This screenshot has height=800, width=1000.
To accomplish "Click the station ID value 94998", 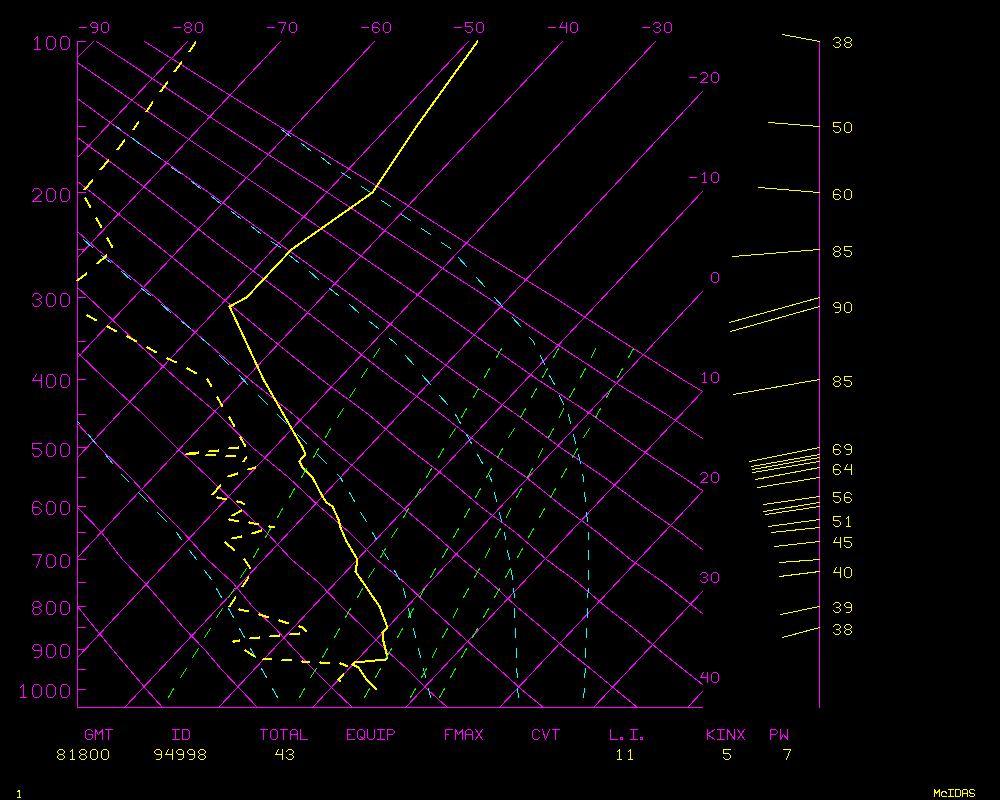I will click(180, 755).
